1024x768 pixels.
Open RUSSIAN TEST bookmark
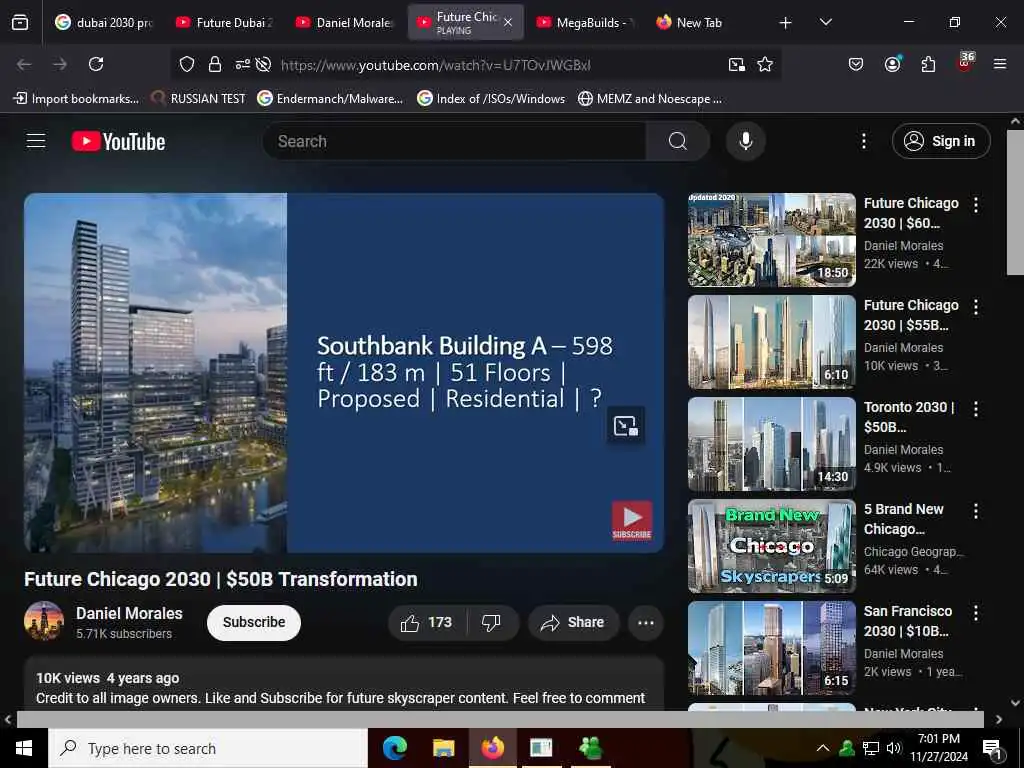point(198,99)
